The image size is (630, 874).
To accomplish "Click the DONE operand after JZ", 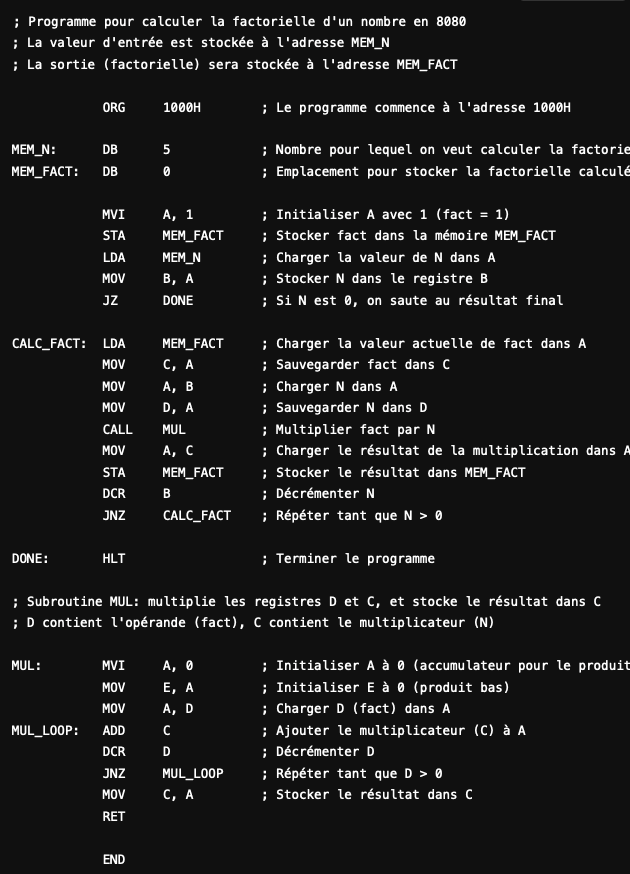I will (x=177, y=300).
